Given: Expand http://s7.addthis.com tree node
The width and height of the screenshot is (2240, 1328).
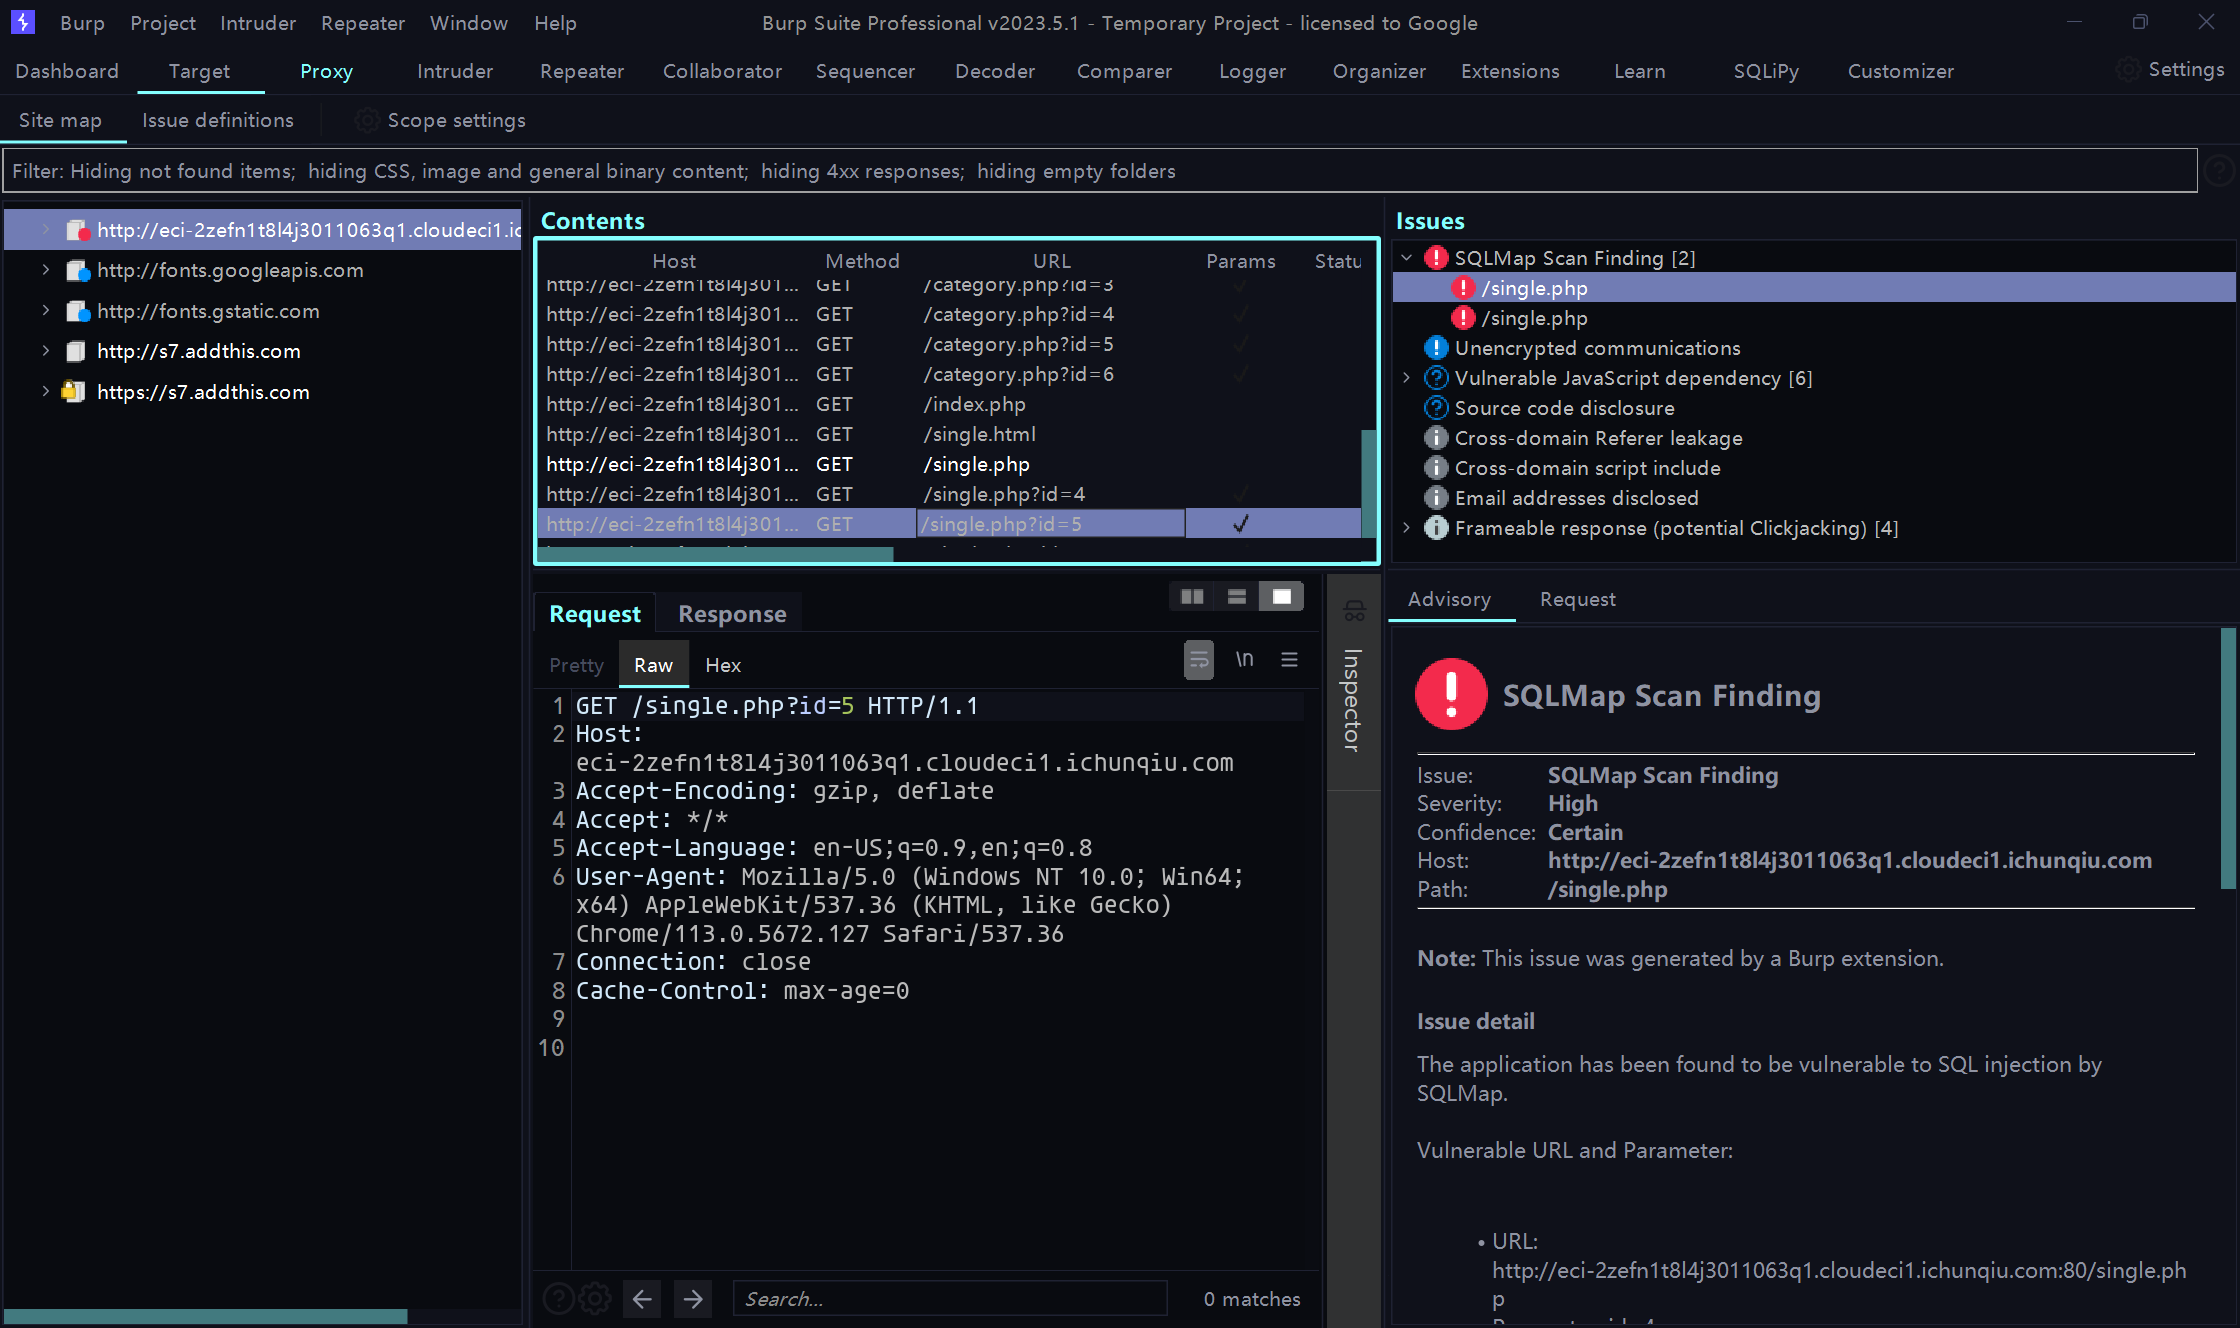Looking at the screenshot, I should pos(45,351).
